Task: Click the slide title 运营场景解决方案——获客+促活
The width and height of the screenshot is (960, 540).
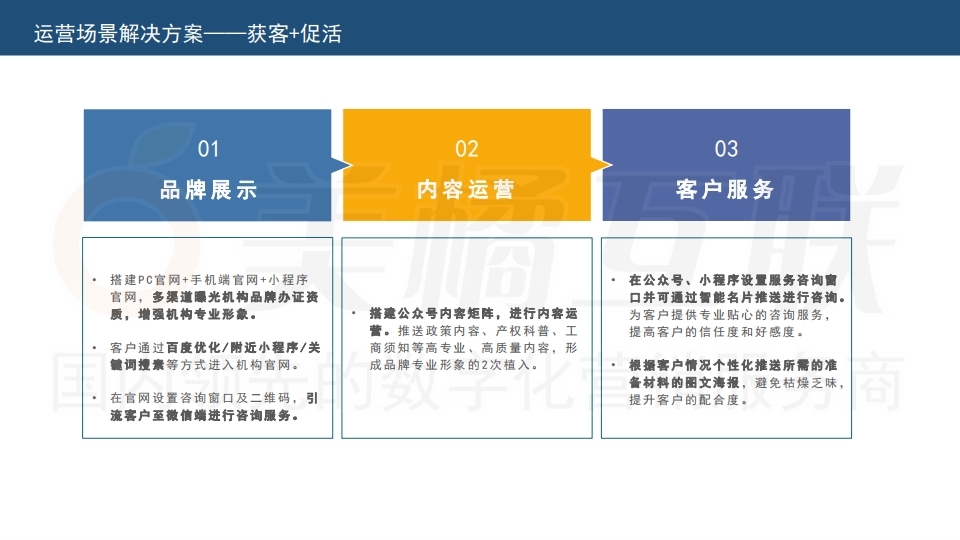Action: tap(187, 34)
